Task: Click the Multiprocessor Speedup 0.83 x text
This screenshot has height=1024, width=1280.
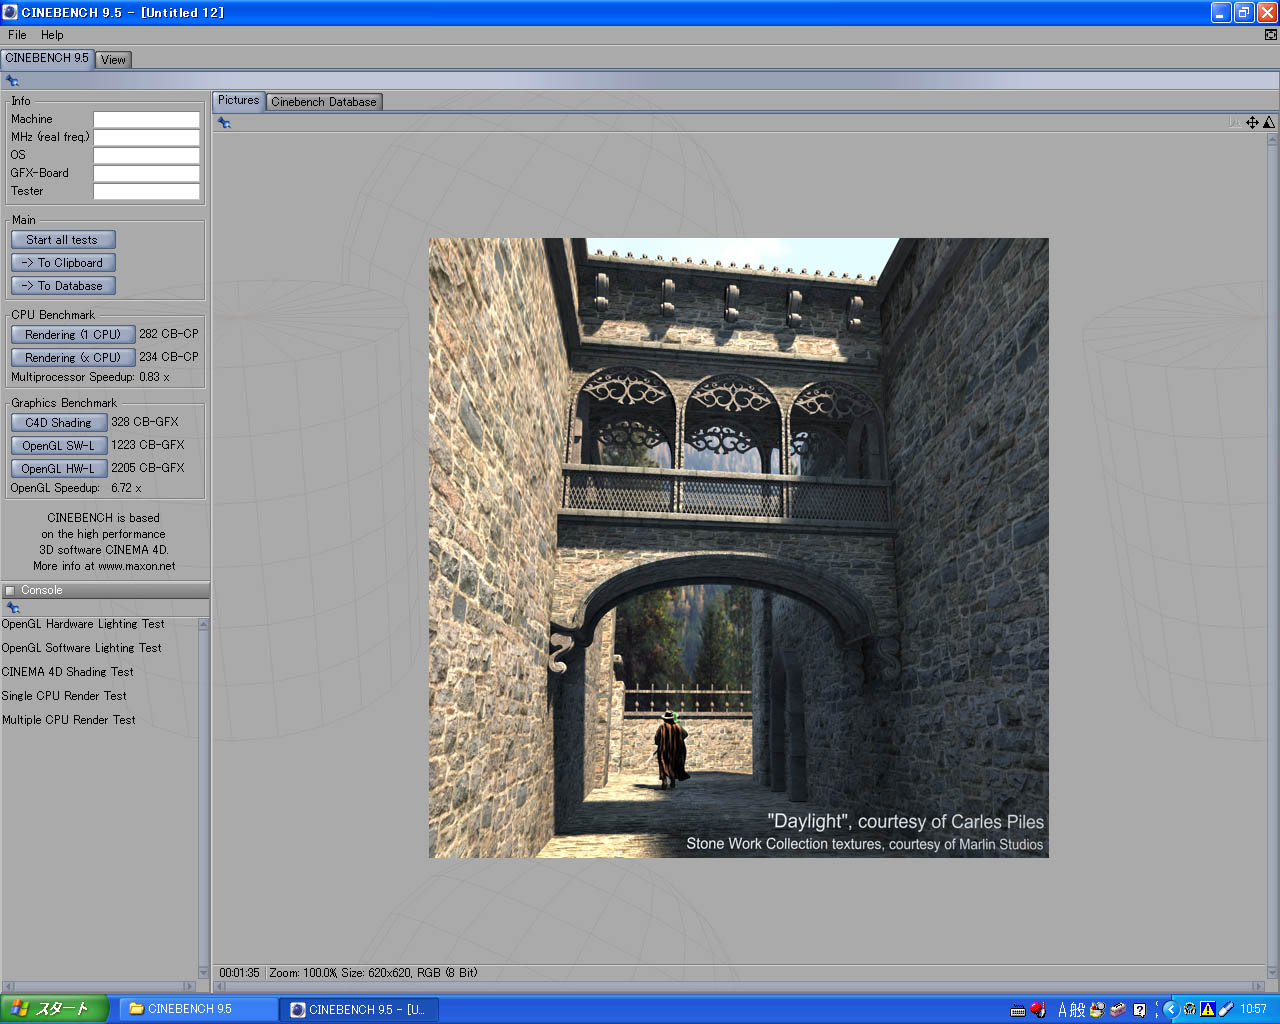Action: click(x=90, y=377)
